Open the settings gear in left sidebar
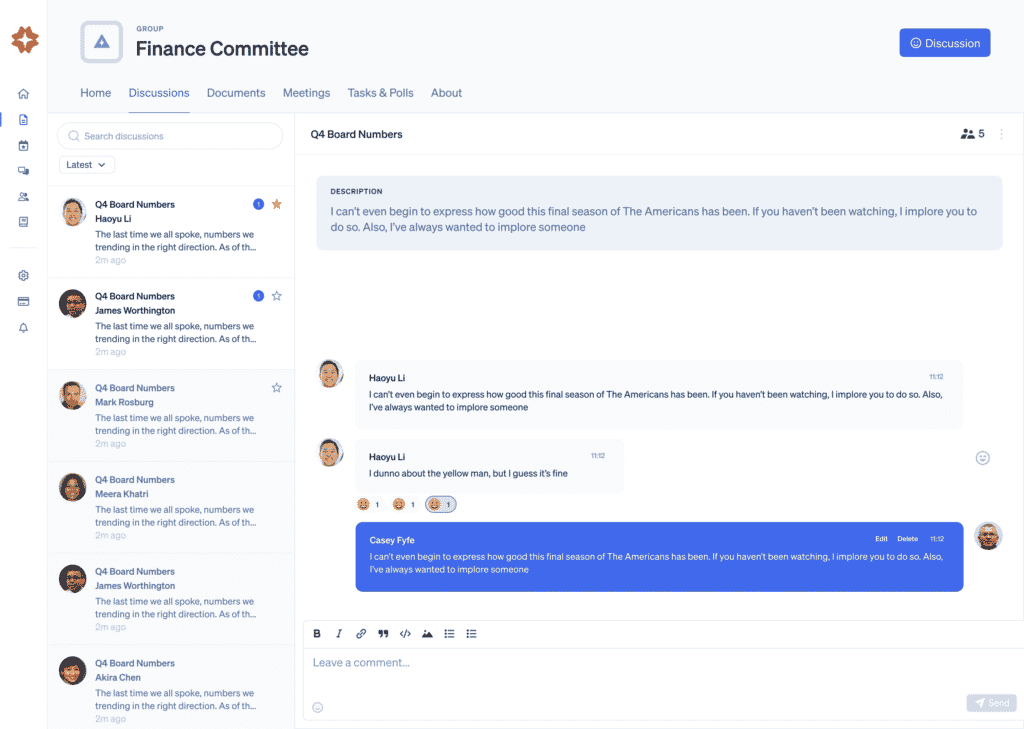 point(24,276)
